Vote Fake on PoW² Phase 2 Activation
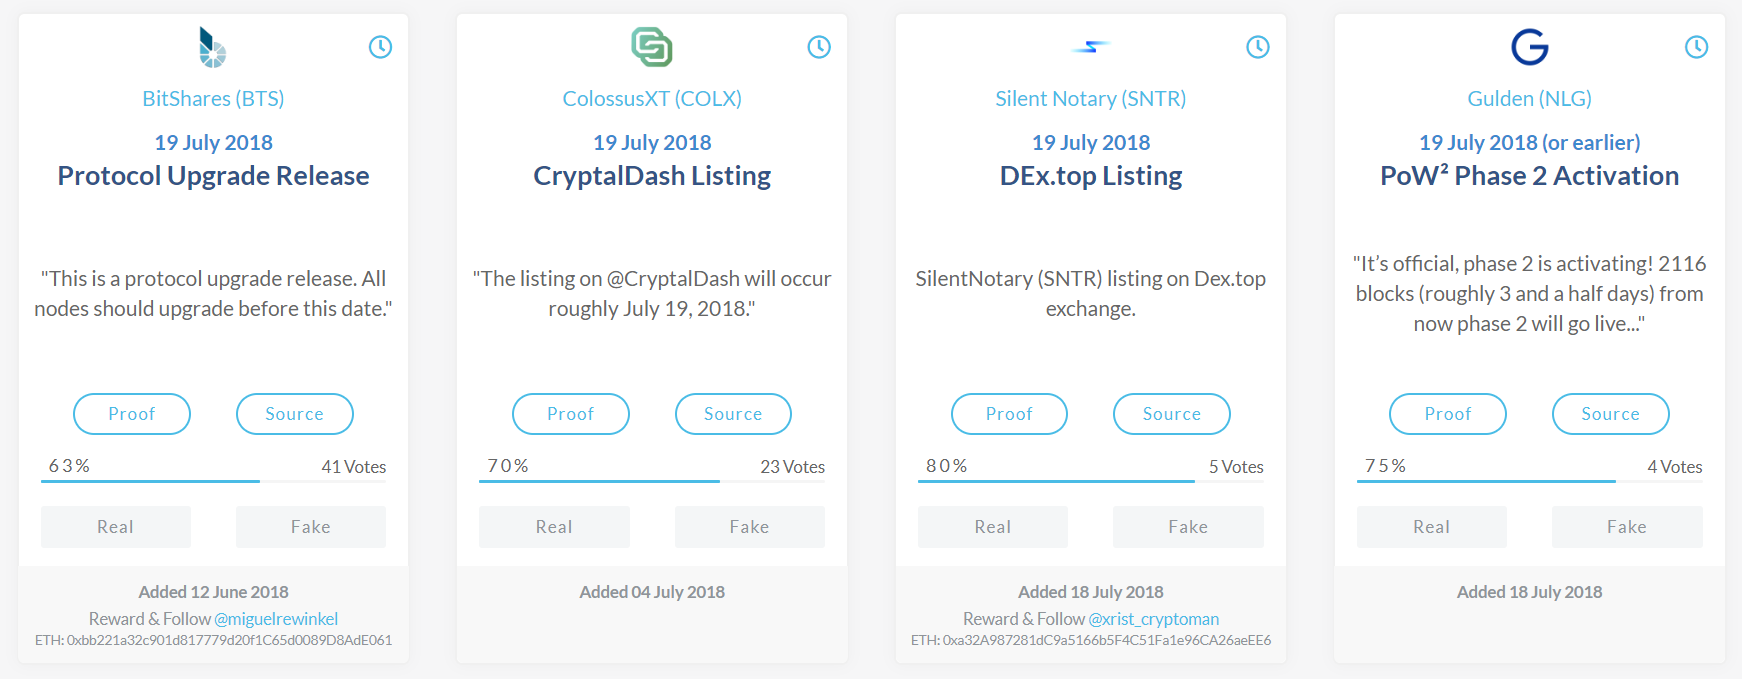The height and width of the screenshot is (679, 1742). pyautogui.click(x=1626, y=527)
